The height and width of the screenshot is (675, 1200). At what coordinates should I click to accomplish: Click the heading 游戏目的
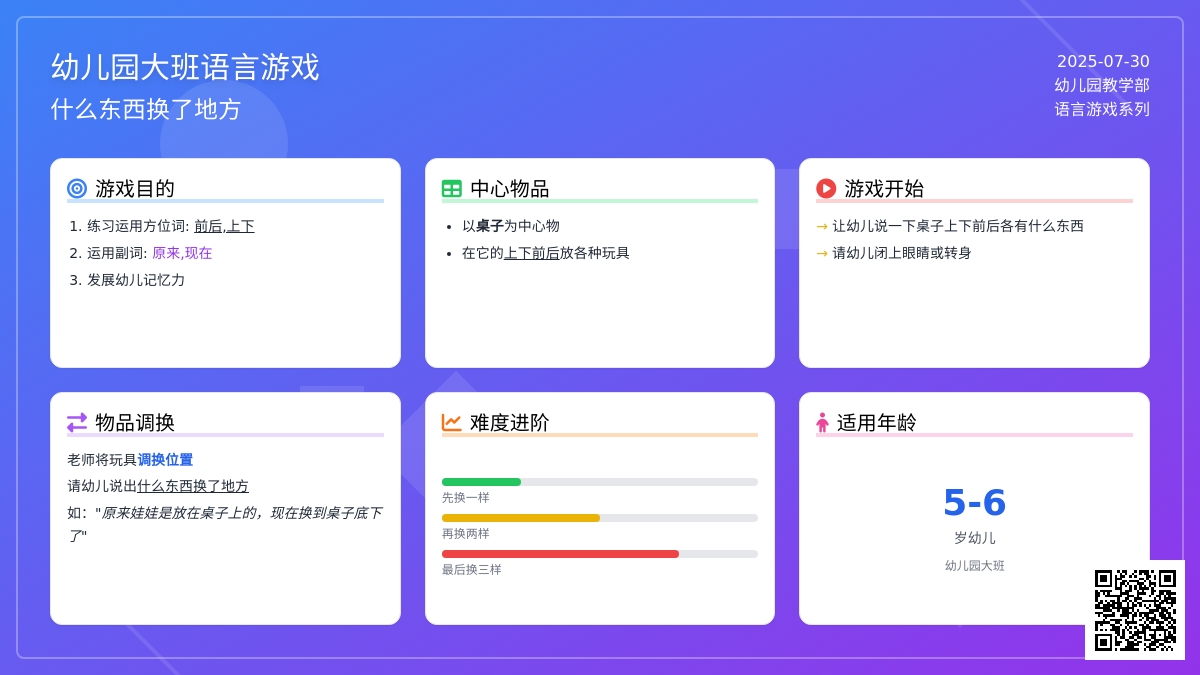coord(135,188)
